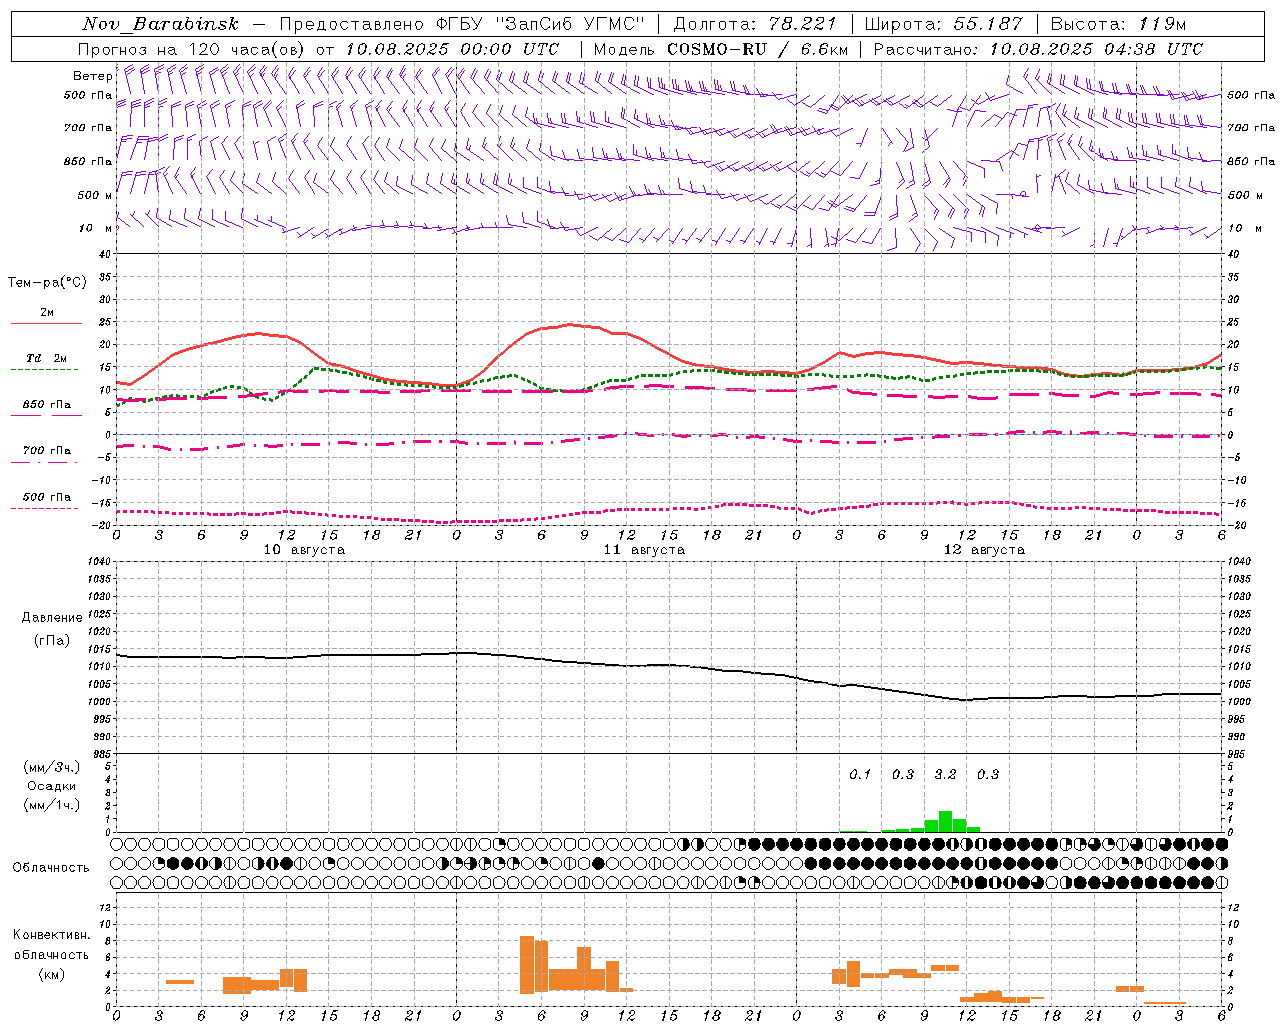This screenshot has width=1280, height=1024.
Task: Click '(км)' unit under convective cloud label
Action: coord(52,974)
